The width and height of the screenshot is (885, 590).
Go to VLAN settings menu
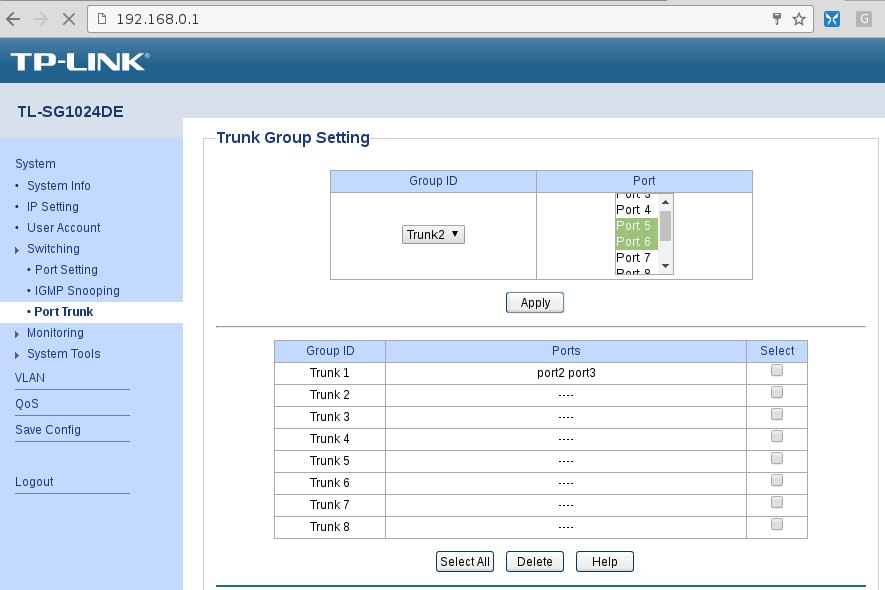[x=30, y=378]
